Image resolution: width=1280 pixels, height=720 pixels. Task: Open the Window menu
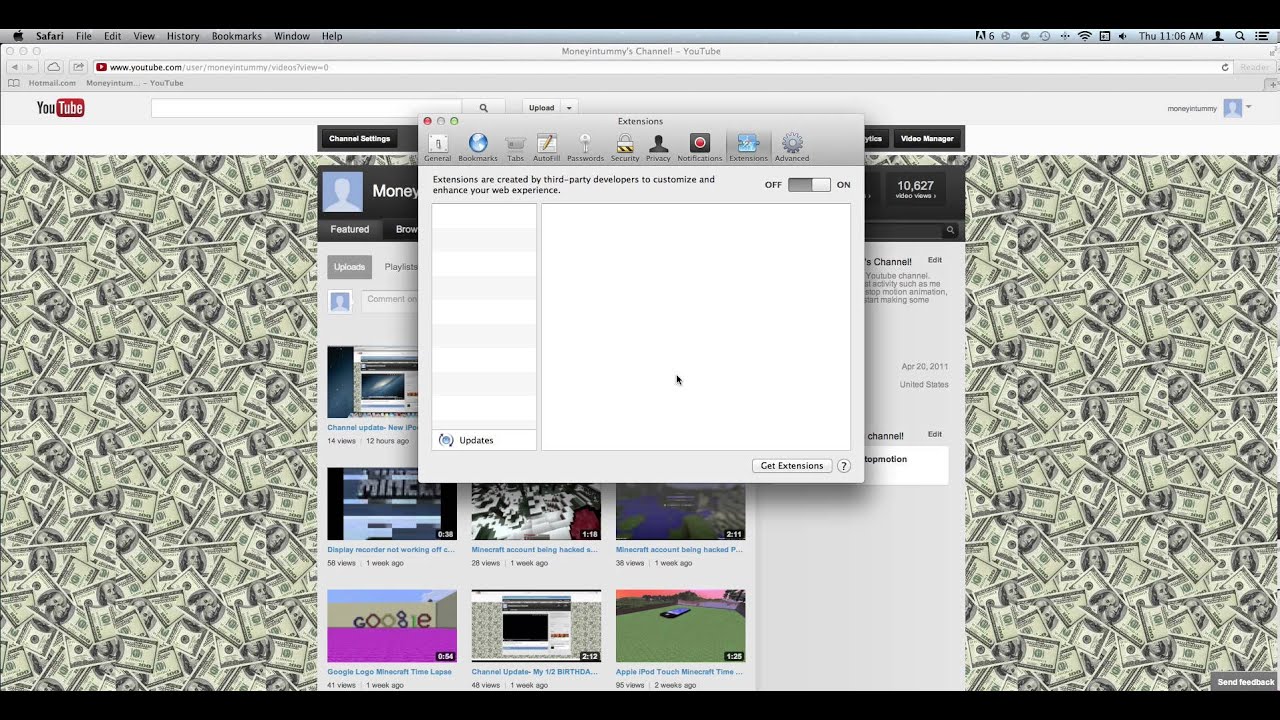(292, 36)
